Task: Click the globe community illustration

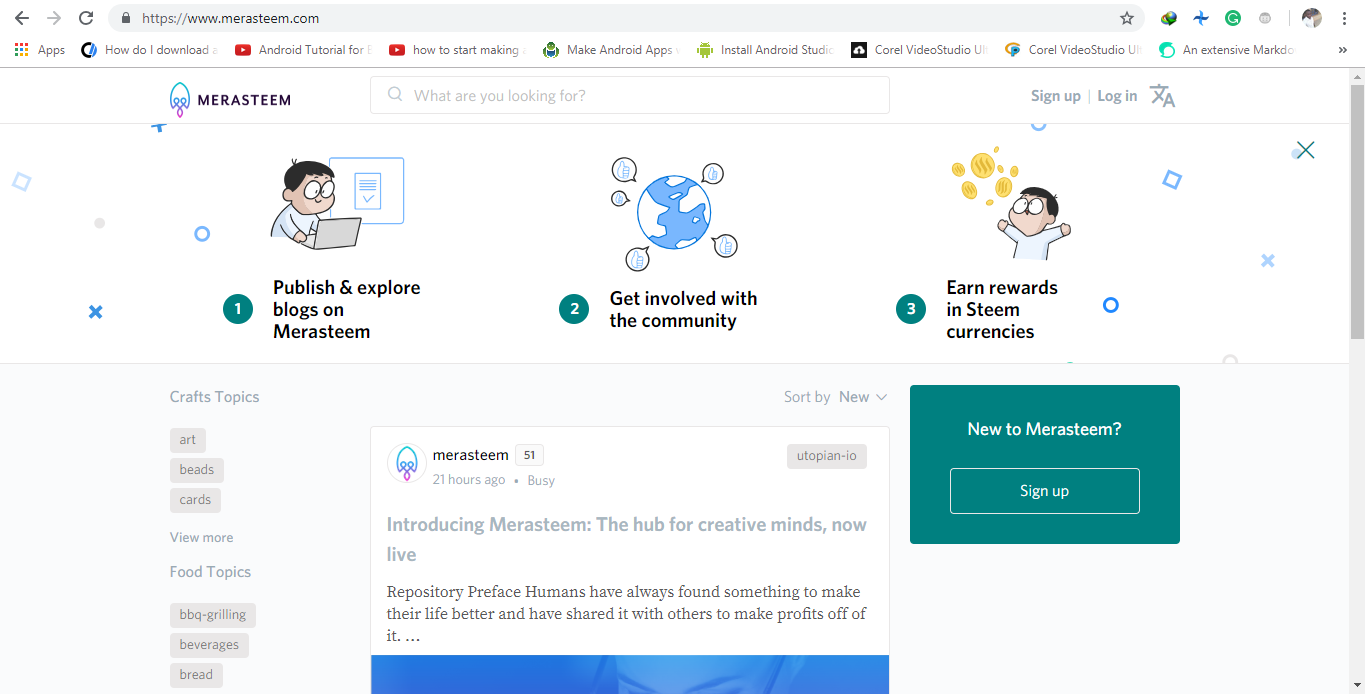Action: pyautogui.click(x=673, y=212)
